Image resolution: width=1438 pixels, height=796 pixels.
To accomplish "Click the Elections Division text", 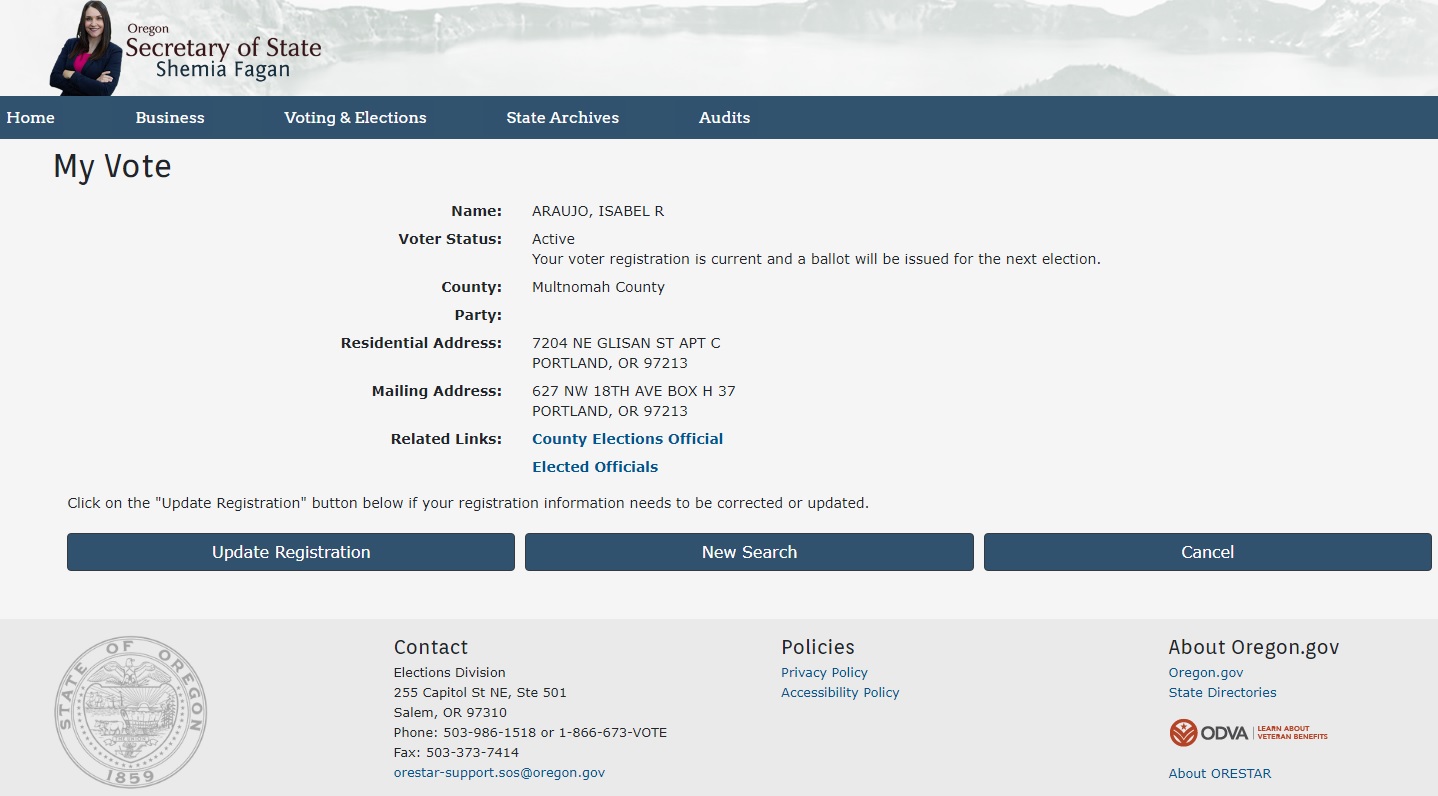I will (x=450, y=673).
